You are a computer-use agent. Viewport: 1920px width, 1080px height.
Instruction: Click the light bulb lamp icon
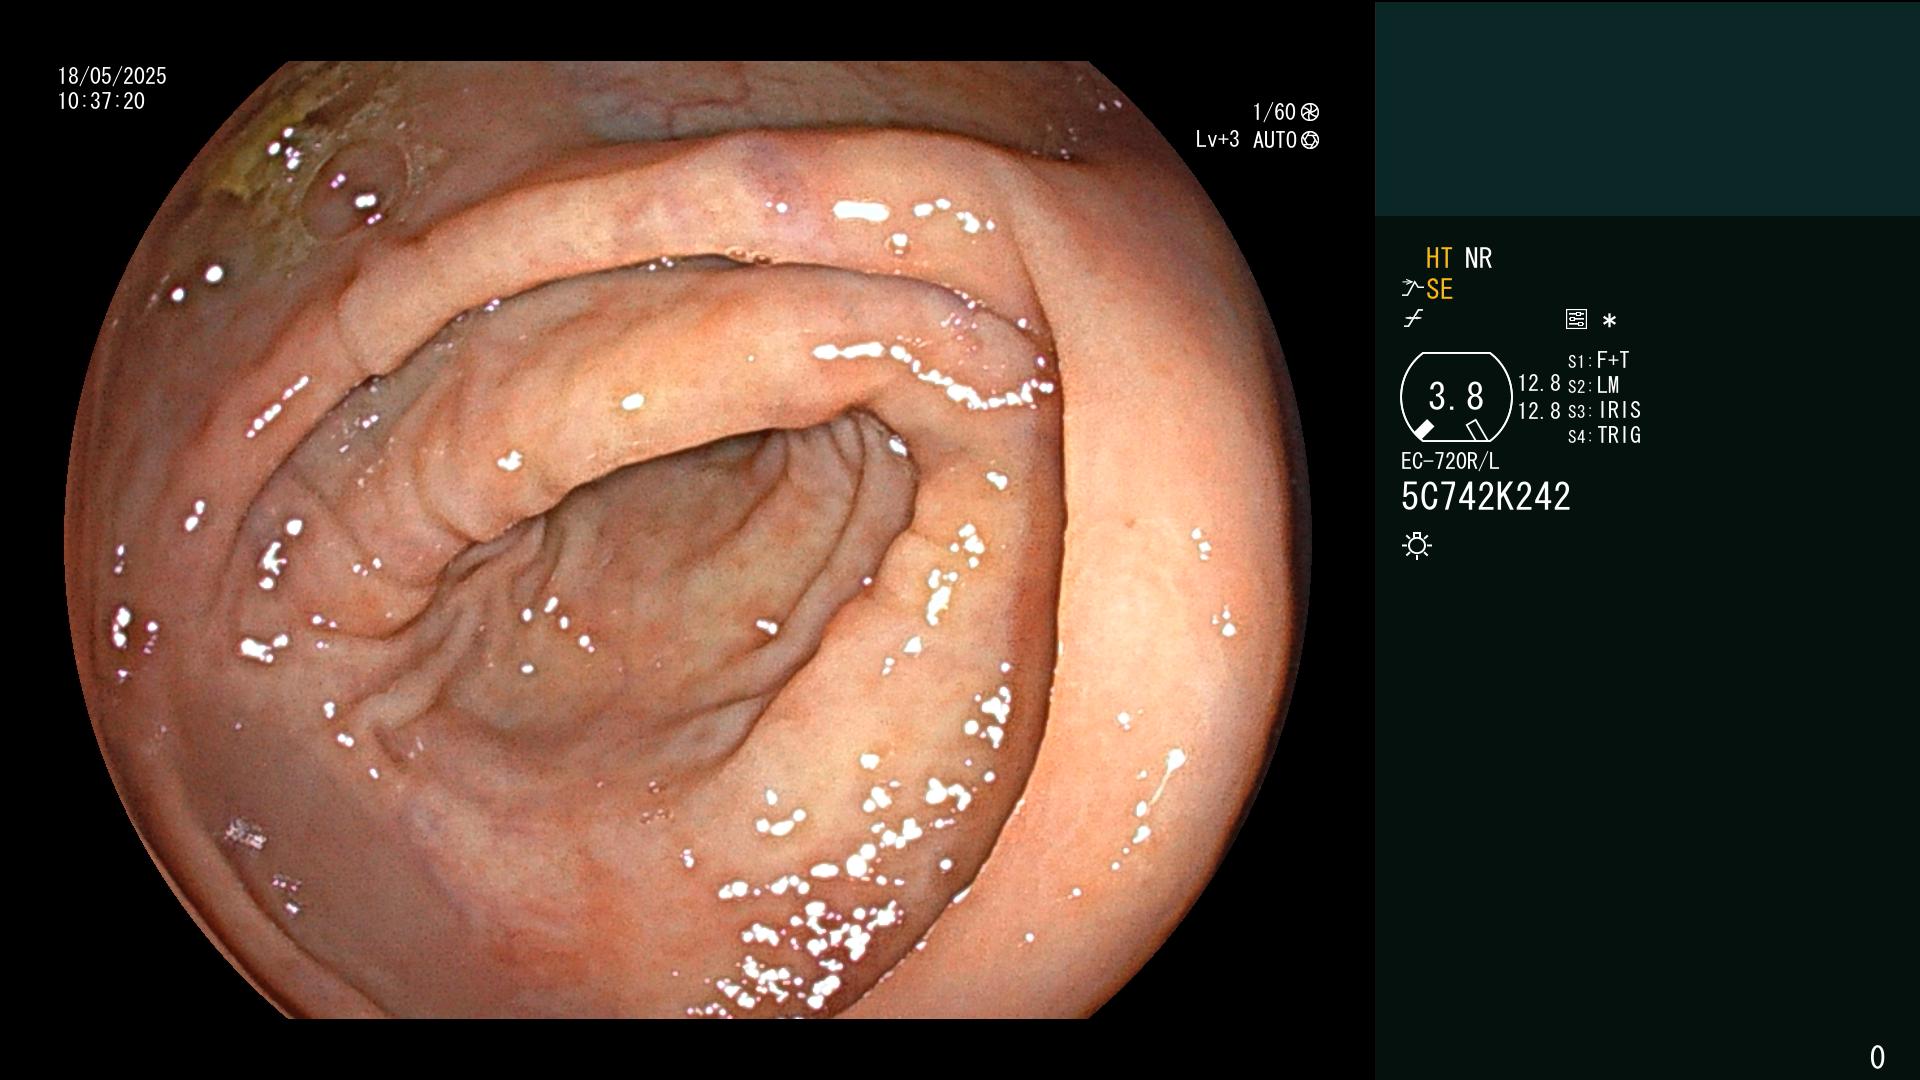click(x=1417, y=545)
